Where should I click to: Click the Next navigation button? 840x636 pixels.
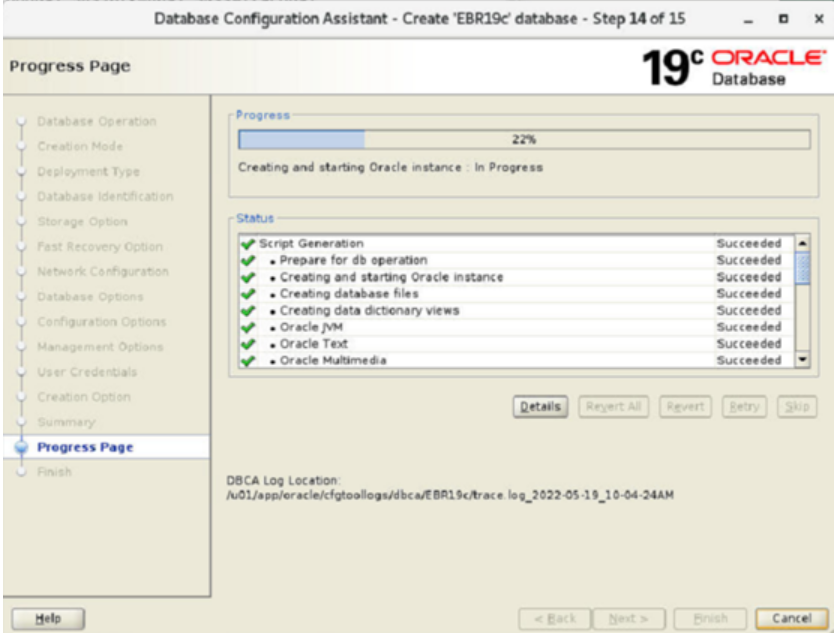[x=629, y=619]
